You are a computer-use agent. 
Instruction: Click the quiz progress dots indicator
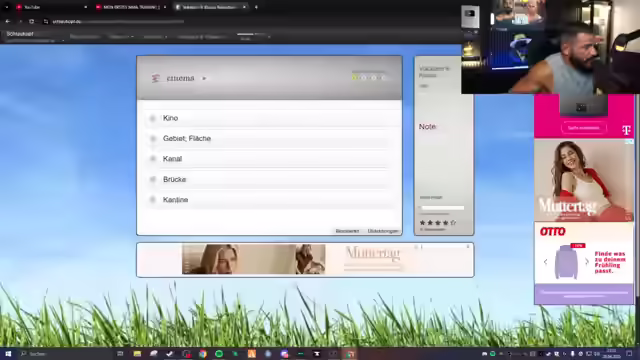pyautogui.click(x=369, y=77)
